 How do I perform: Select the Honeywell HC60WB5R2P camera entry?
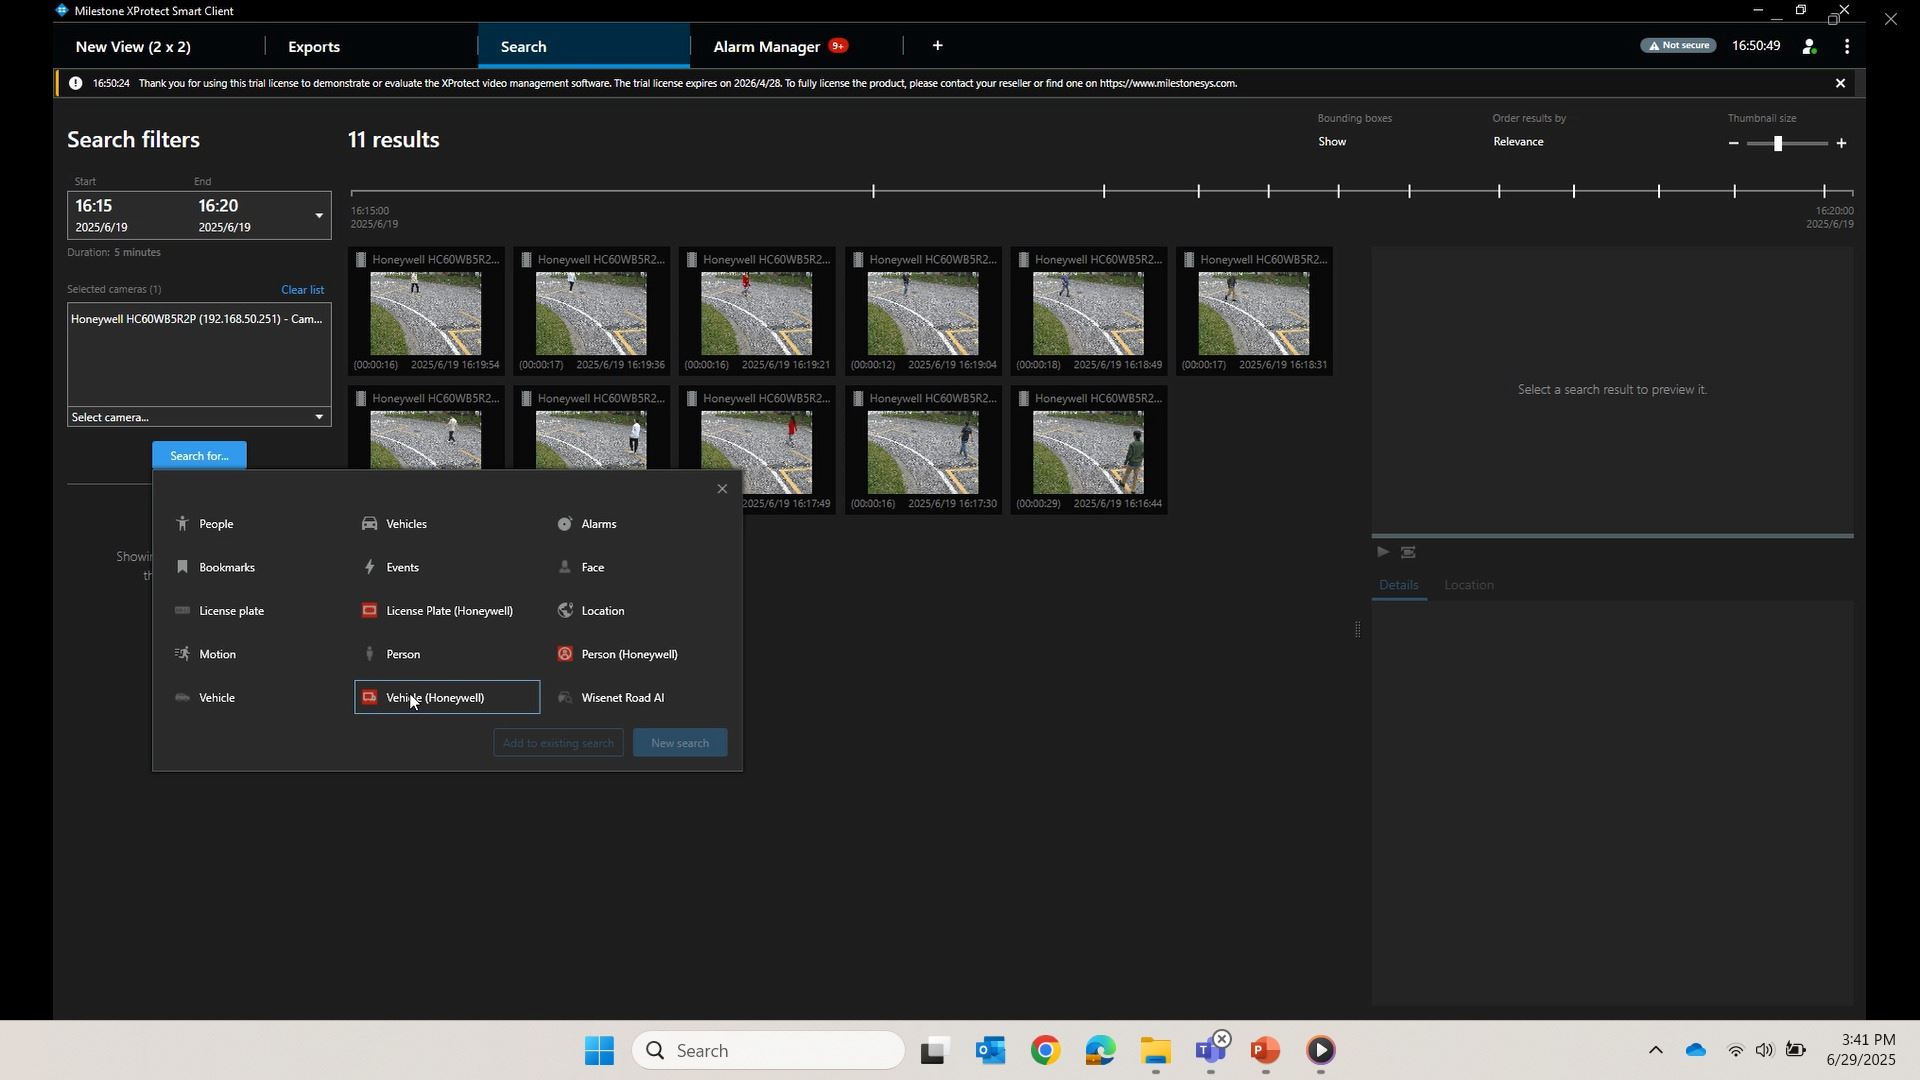click(x=197, y=319)
